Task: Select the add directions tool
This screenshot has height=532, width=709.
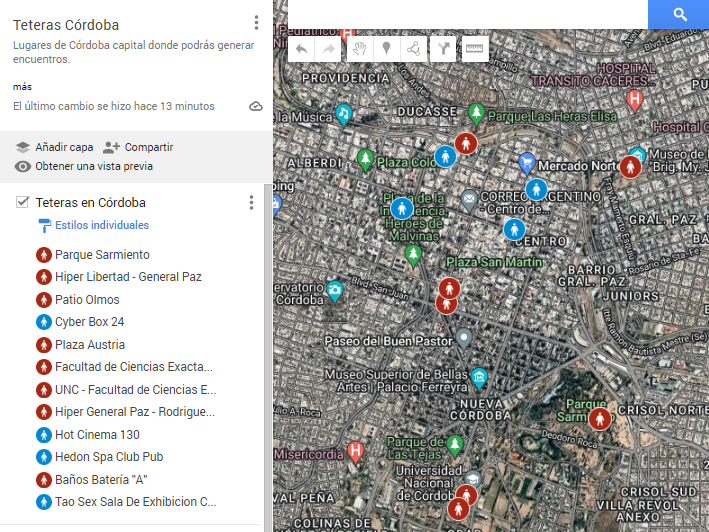Action: 444,49
